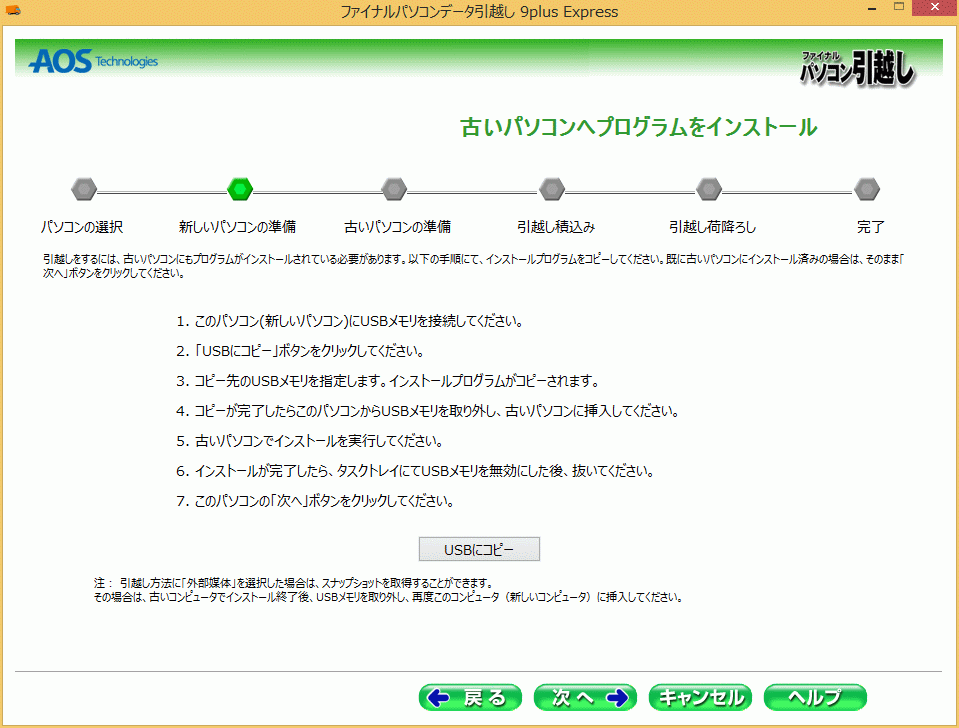This screenshot has width=959, height=728.
Task: Click the USBにコピー button
Action: pos(478,549)
